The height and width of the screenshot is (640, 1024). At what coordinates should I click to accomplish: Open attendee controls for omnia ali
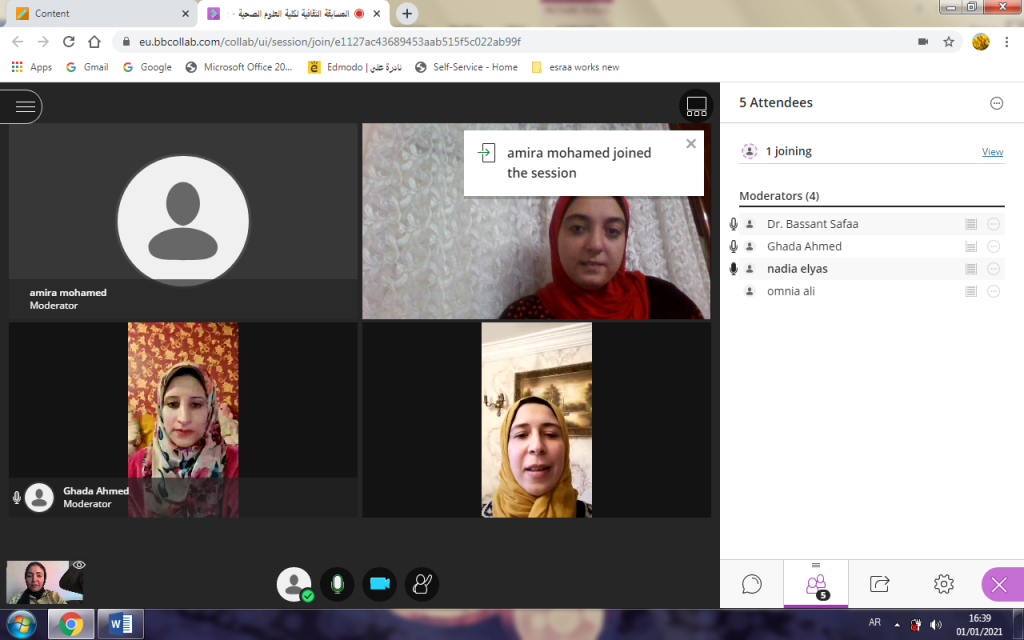[x=993, y=291]
